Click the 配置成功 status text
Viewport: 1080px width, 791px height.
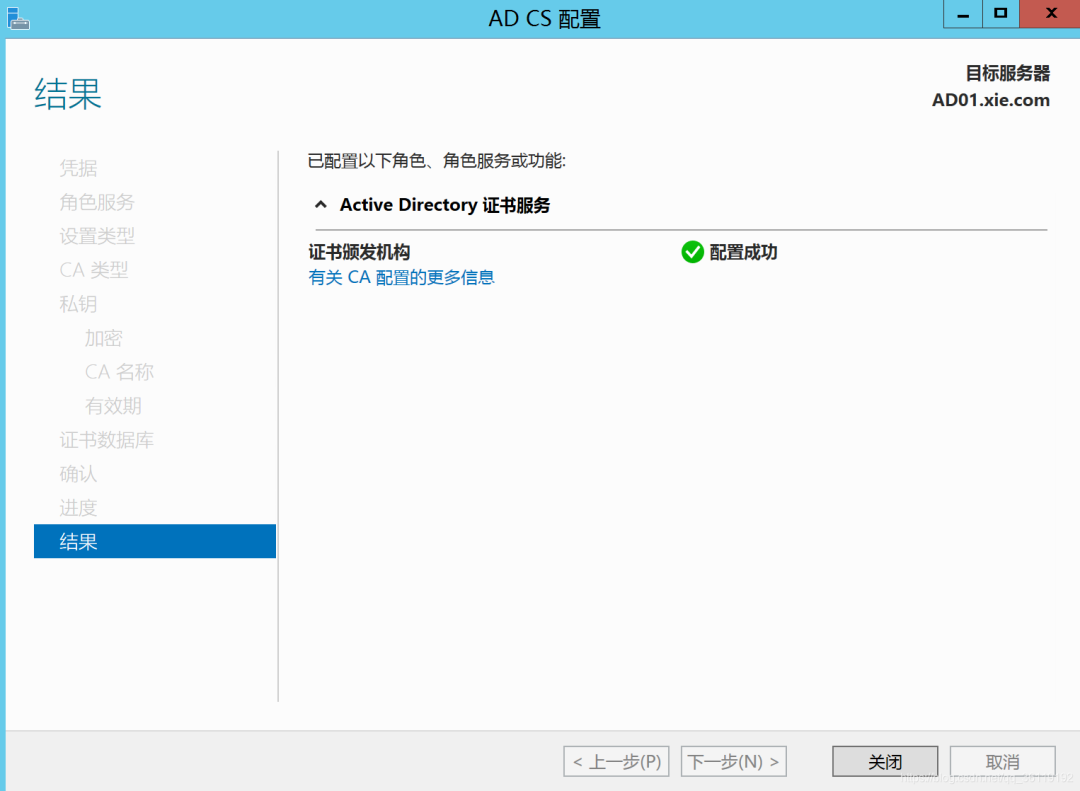click(x=743, y=252)
